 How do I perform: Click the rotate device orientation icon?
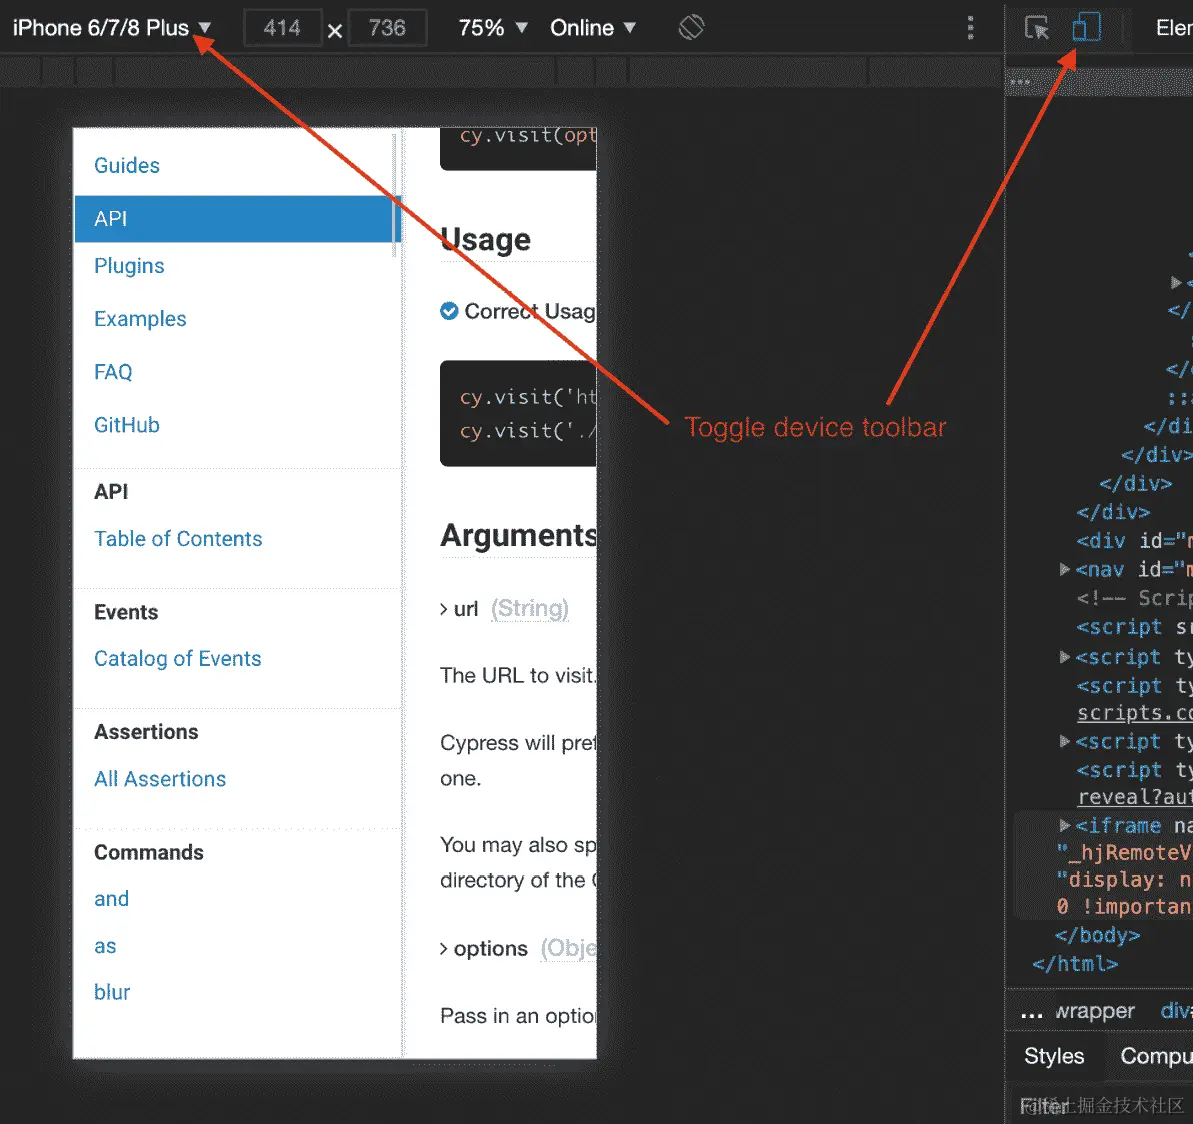[x=692, y=28]
